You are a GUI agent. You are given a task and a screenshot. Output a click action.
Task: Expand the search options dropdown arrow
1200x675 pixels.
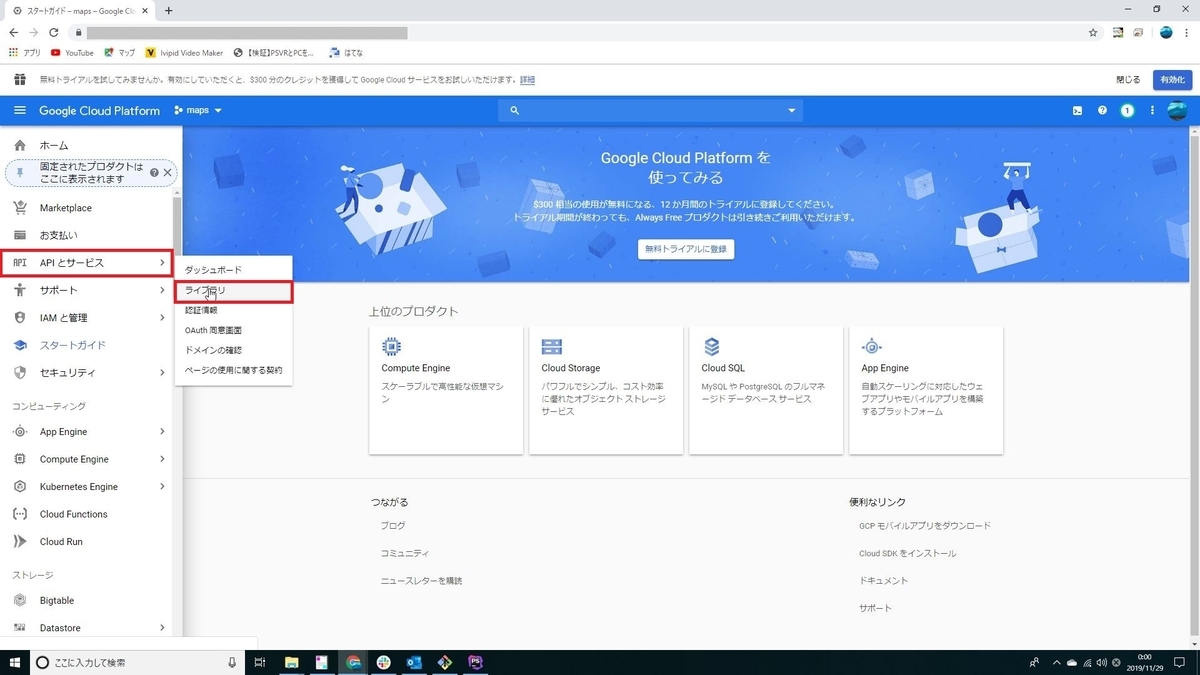[x=791, y=110]
